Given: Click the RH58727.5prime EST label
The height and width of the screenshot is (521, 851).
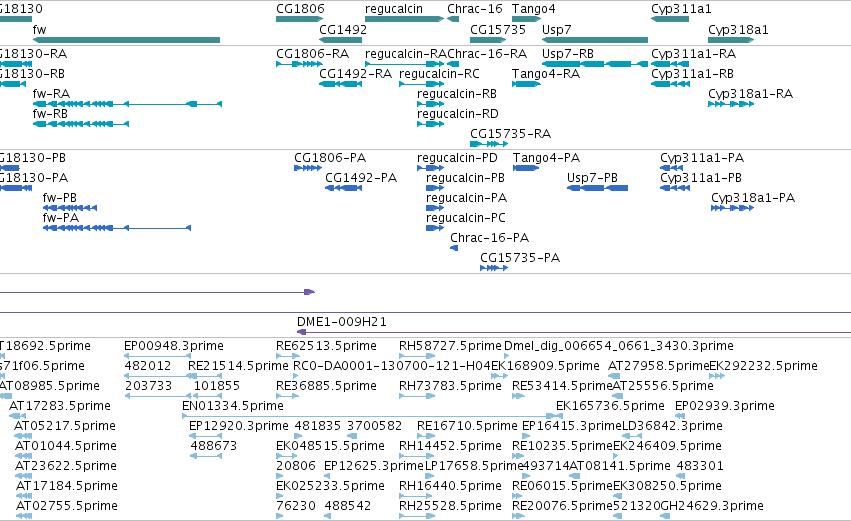Looking at the screenshot, I should coord(450,346).
